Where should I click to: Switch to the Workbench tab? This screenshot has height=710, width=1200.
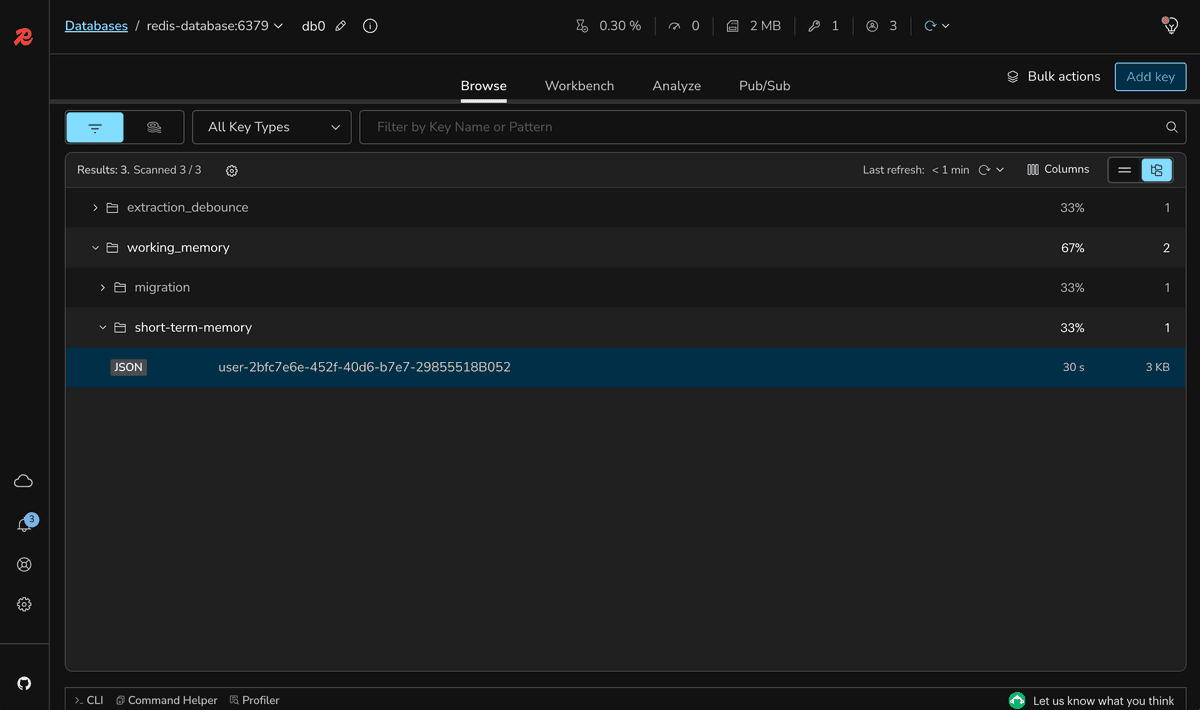click(x=579, y=86)
